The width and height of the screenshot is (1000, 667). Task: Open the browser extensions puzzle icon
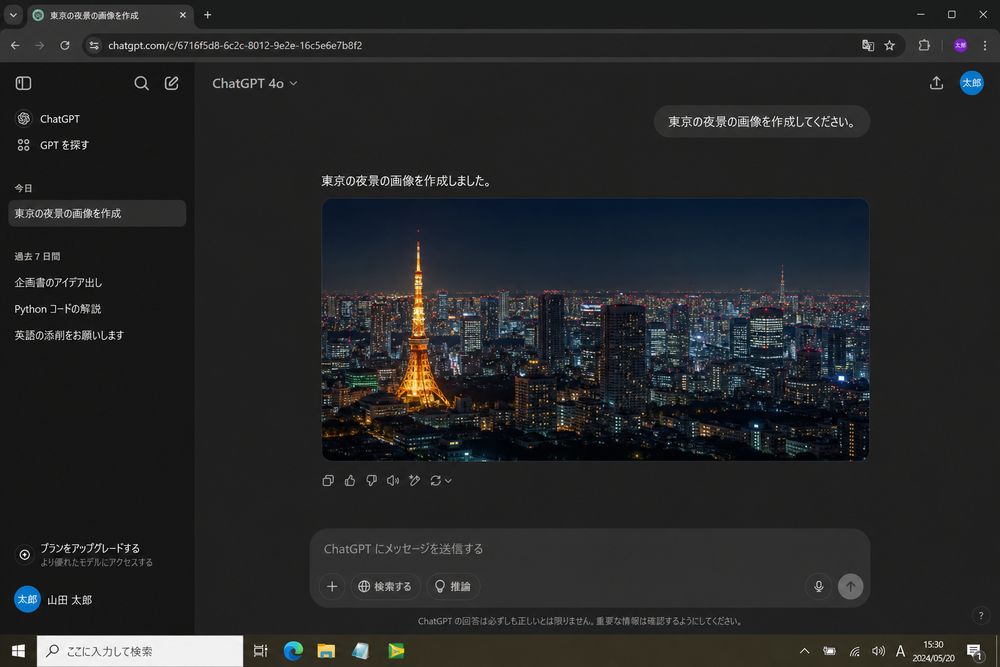pyautogui.click(x=924, y=45)
